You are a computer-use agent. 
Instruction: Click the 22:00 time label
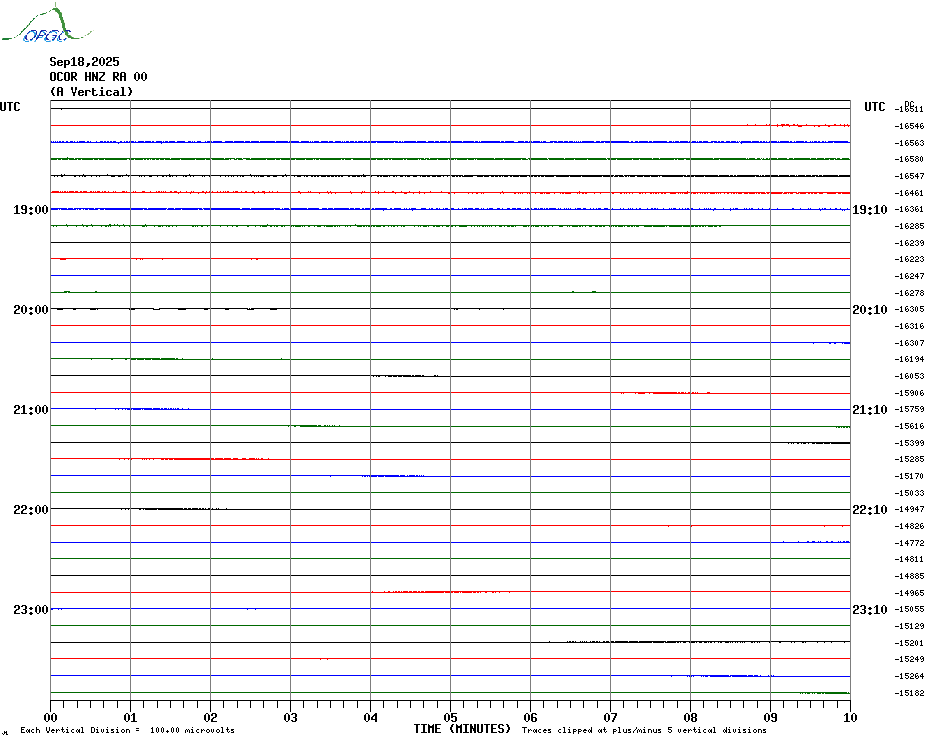(31, 510)
